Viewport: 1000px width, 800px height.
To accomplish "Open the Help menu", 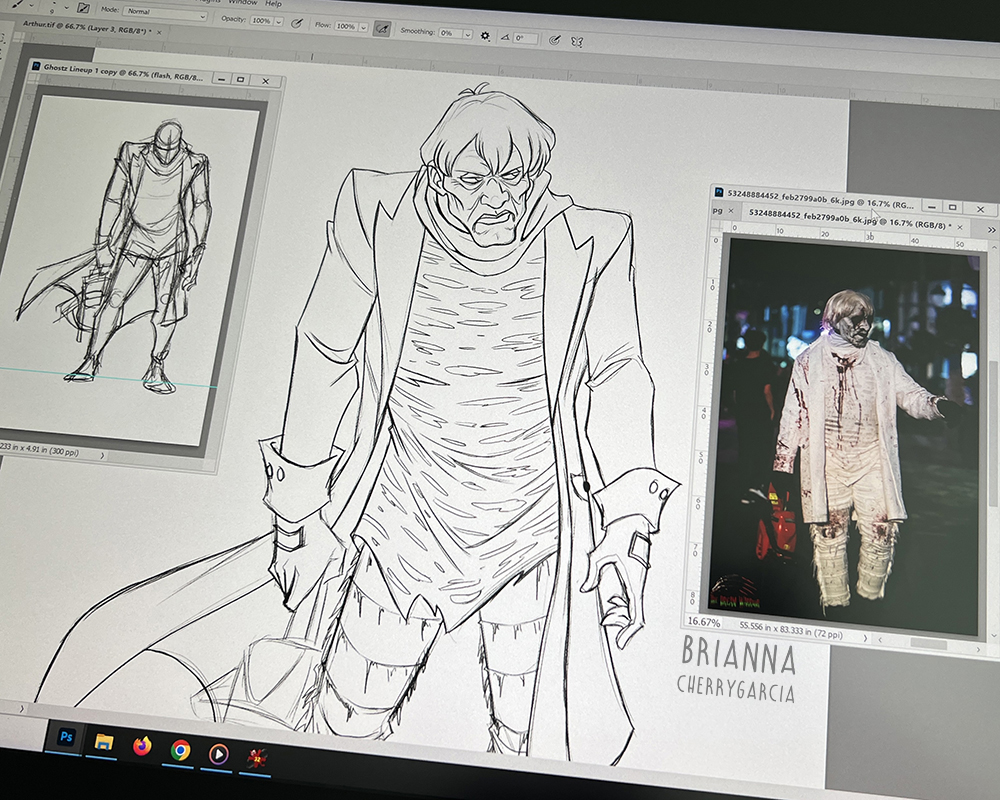I will 273,3.
